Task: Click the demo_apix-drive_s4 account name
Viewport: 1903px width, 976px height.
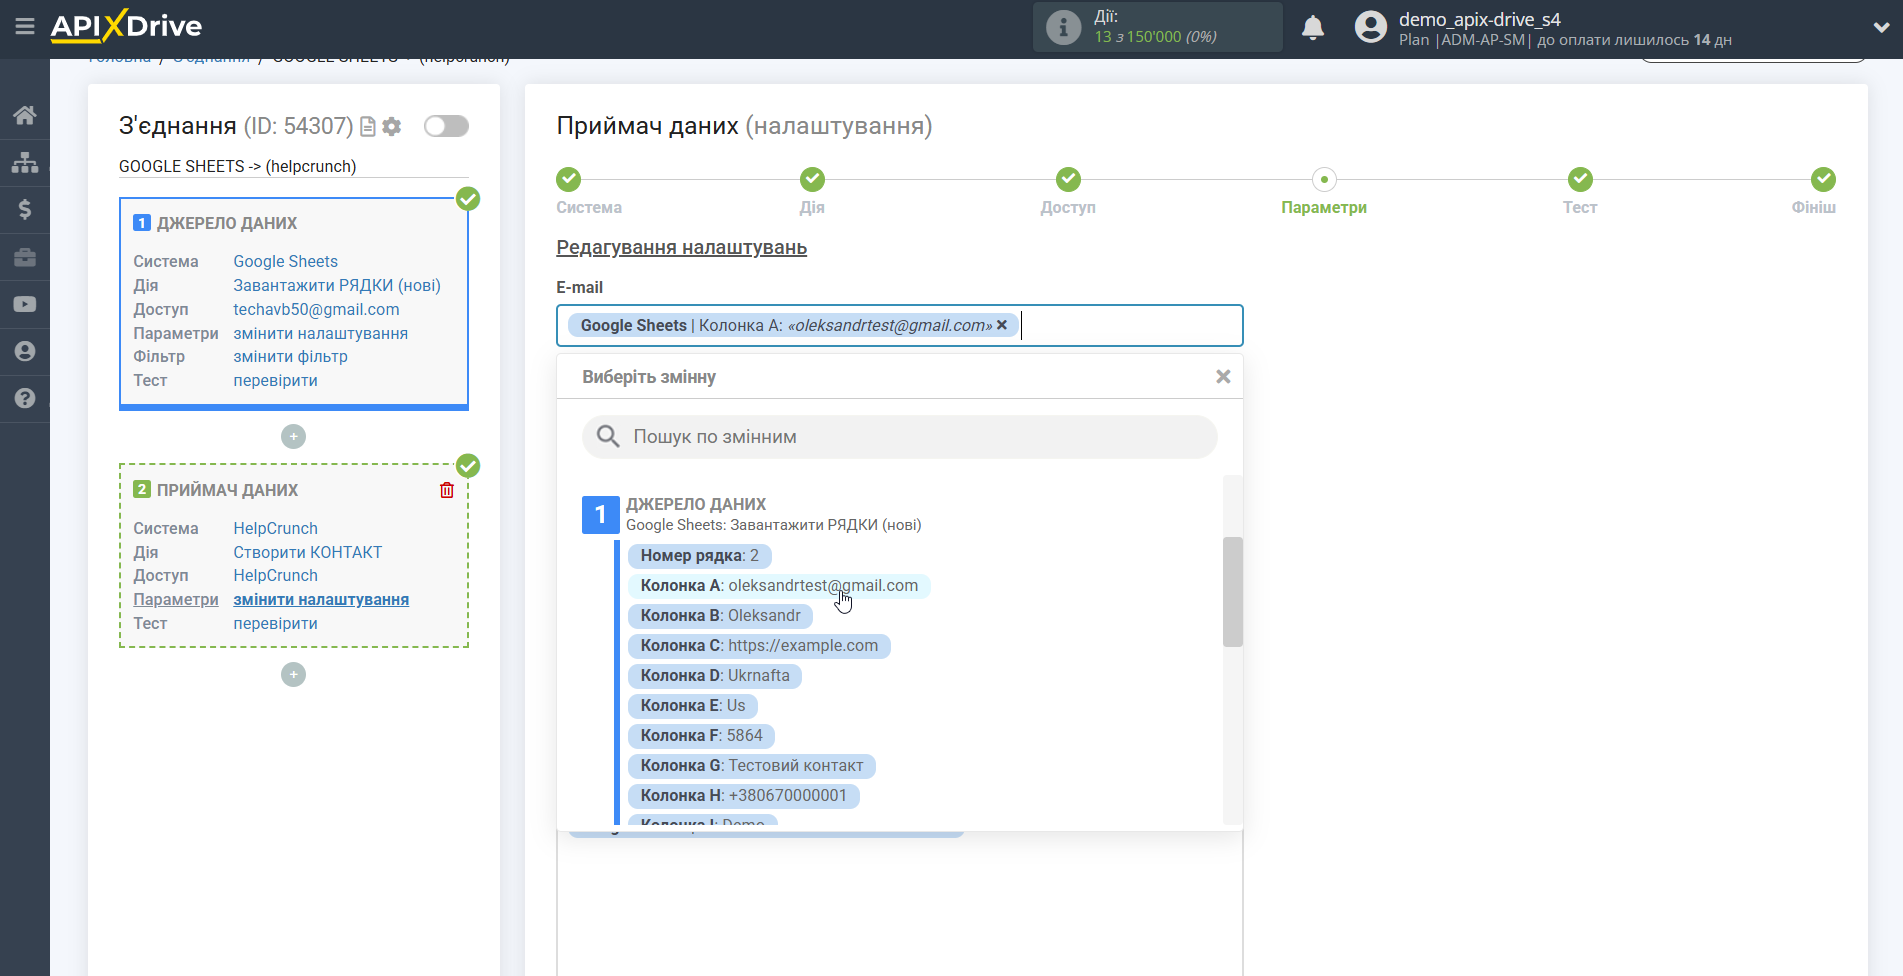Action: [1479, 19]
